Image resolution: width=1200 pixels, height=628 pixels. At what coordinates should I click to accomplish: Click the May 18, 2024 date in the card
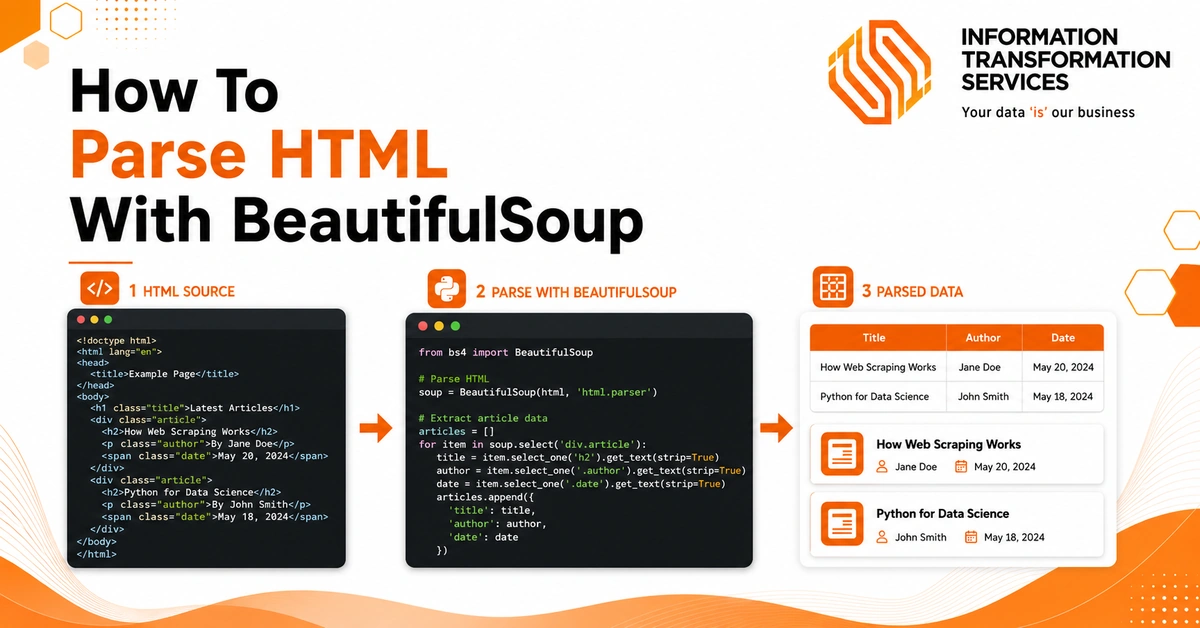coord(1015,537)
